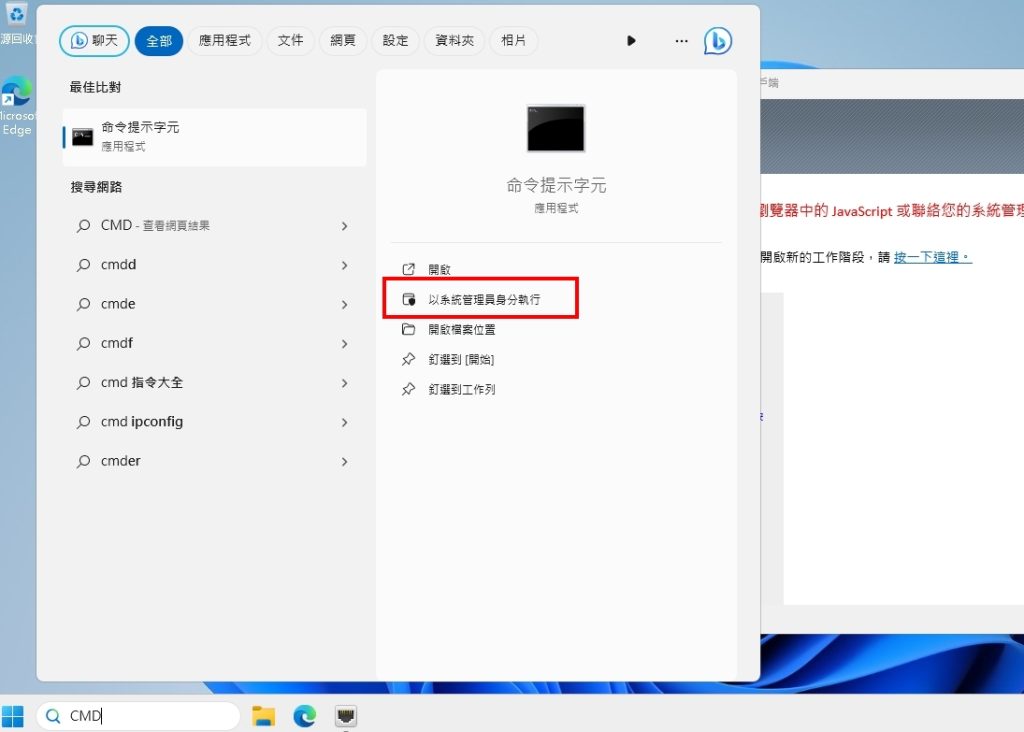1024x732 pixels.
Task: Select the 資料夾 filter tab
Action: point(455,40)
